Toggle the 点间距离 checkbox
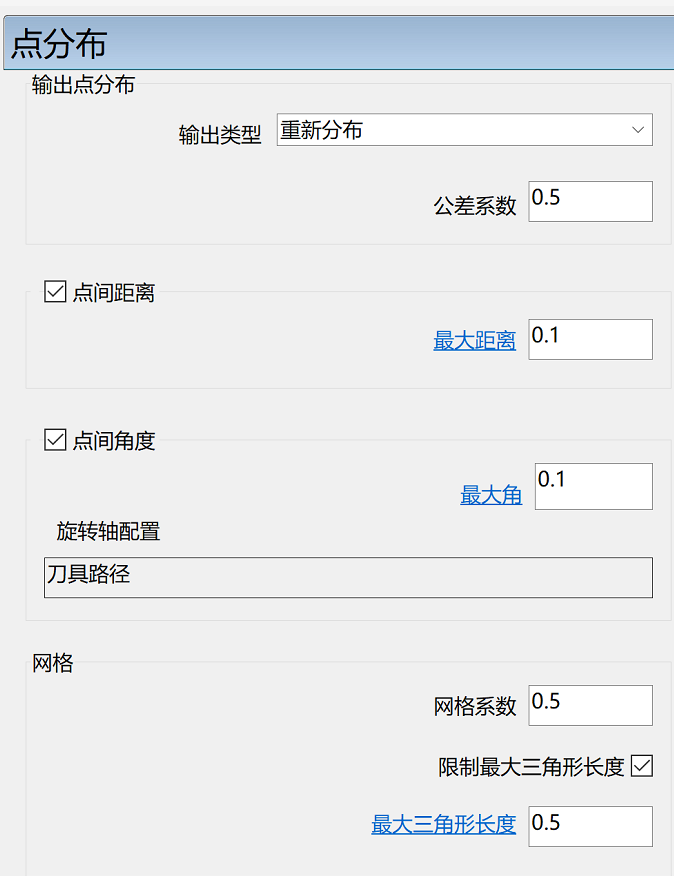 click(55, 292)
